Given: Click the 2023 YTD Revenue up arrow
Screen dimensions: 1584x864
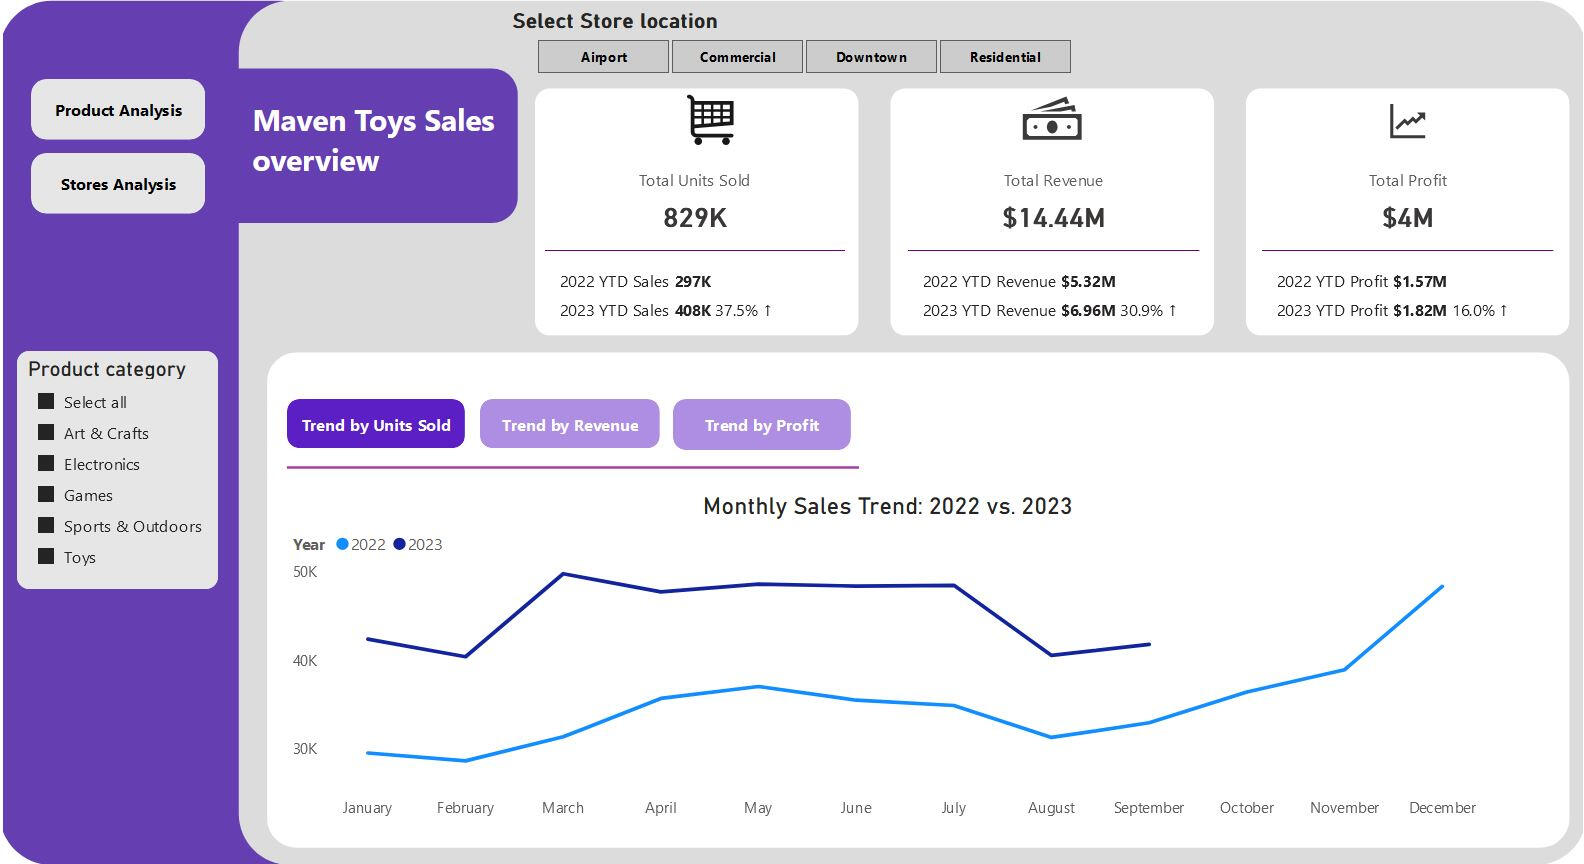Looking at the screenshot, I should pos(1173,311).
